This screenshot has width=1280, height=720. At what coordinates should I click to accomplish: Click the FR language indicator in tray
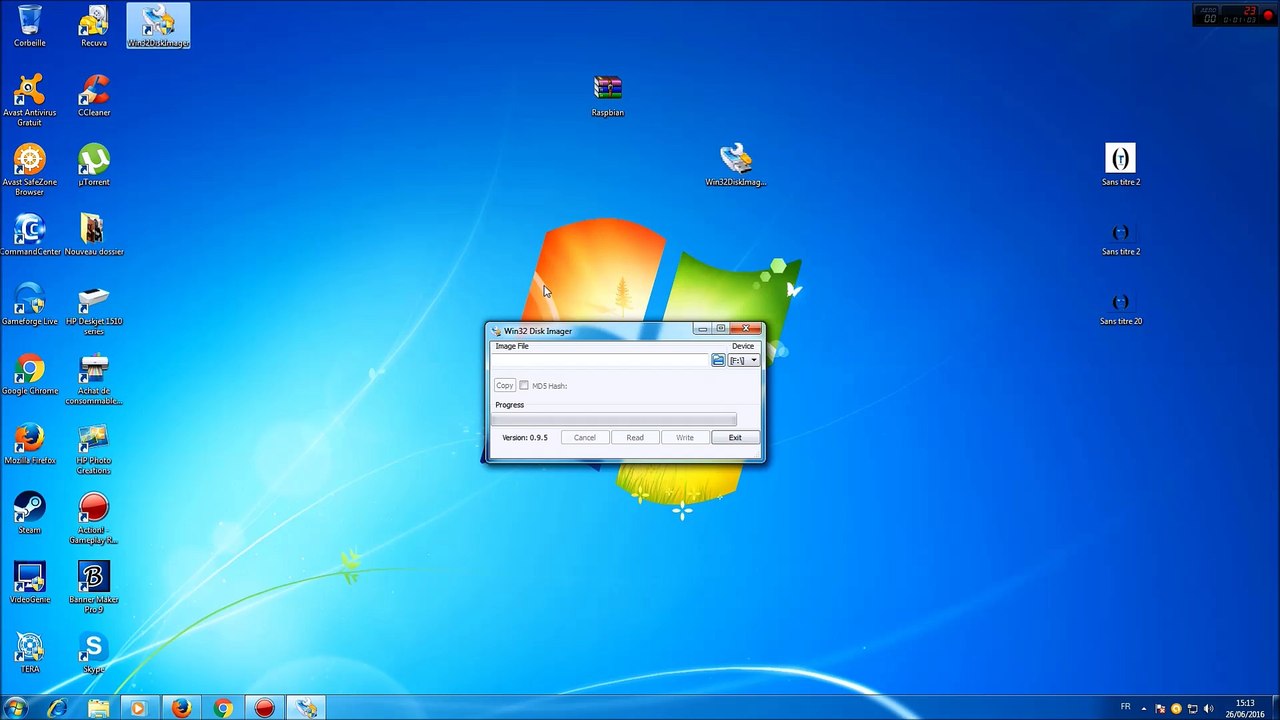click(x=1126, y=708)
